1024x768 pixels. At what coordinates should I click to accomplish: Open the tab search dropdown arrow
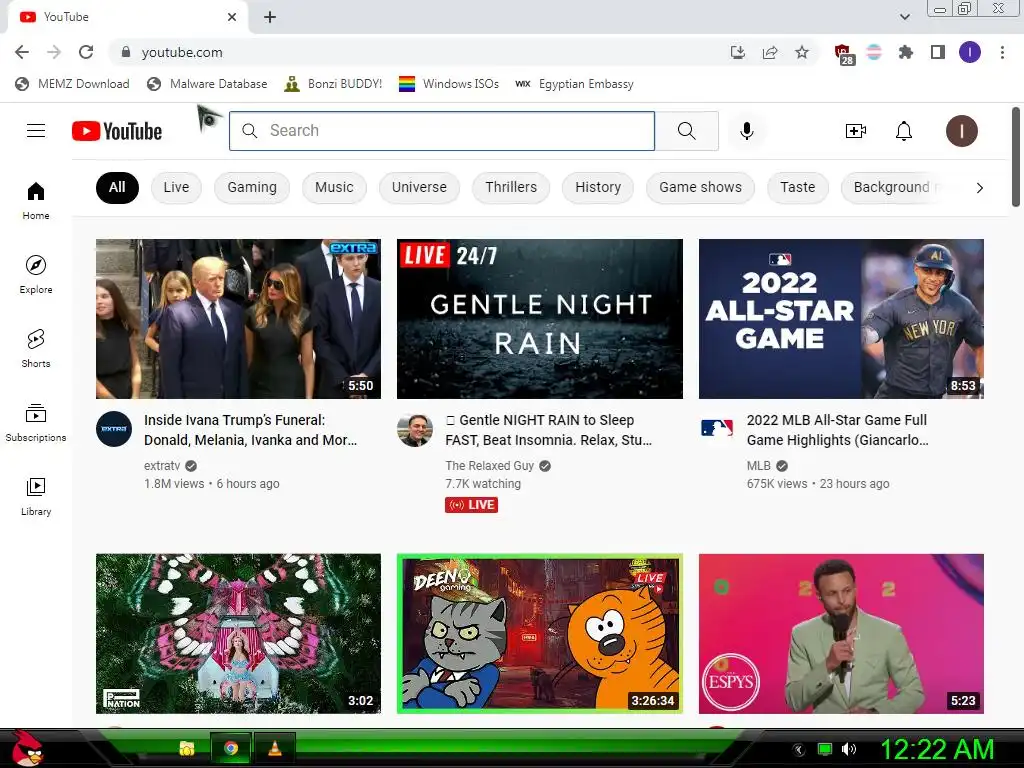pyautogui.click(x=904, y=17)
